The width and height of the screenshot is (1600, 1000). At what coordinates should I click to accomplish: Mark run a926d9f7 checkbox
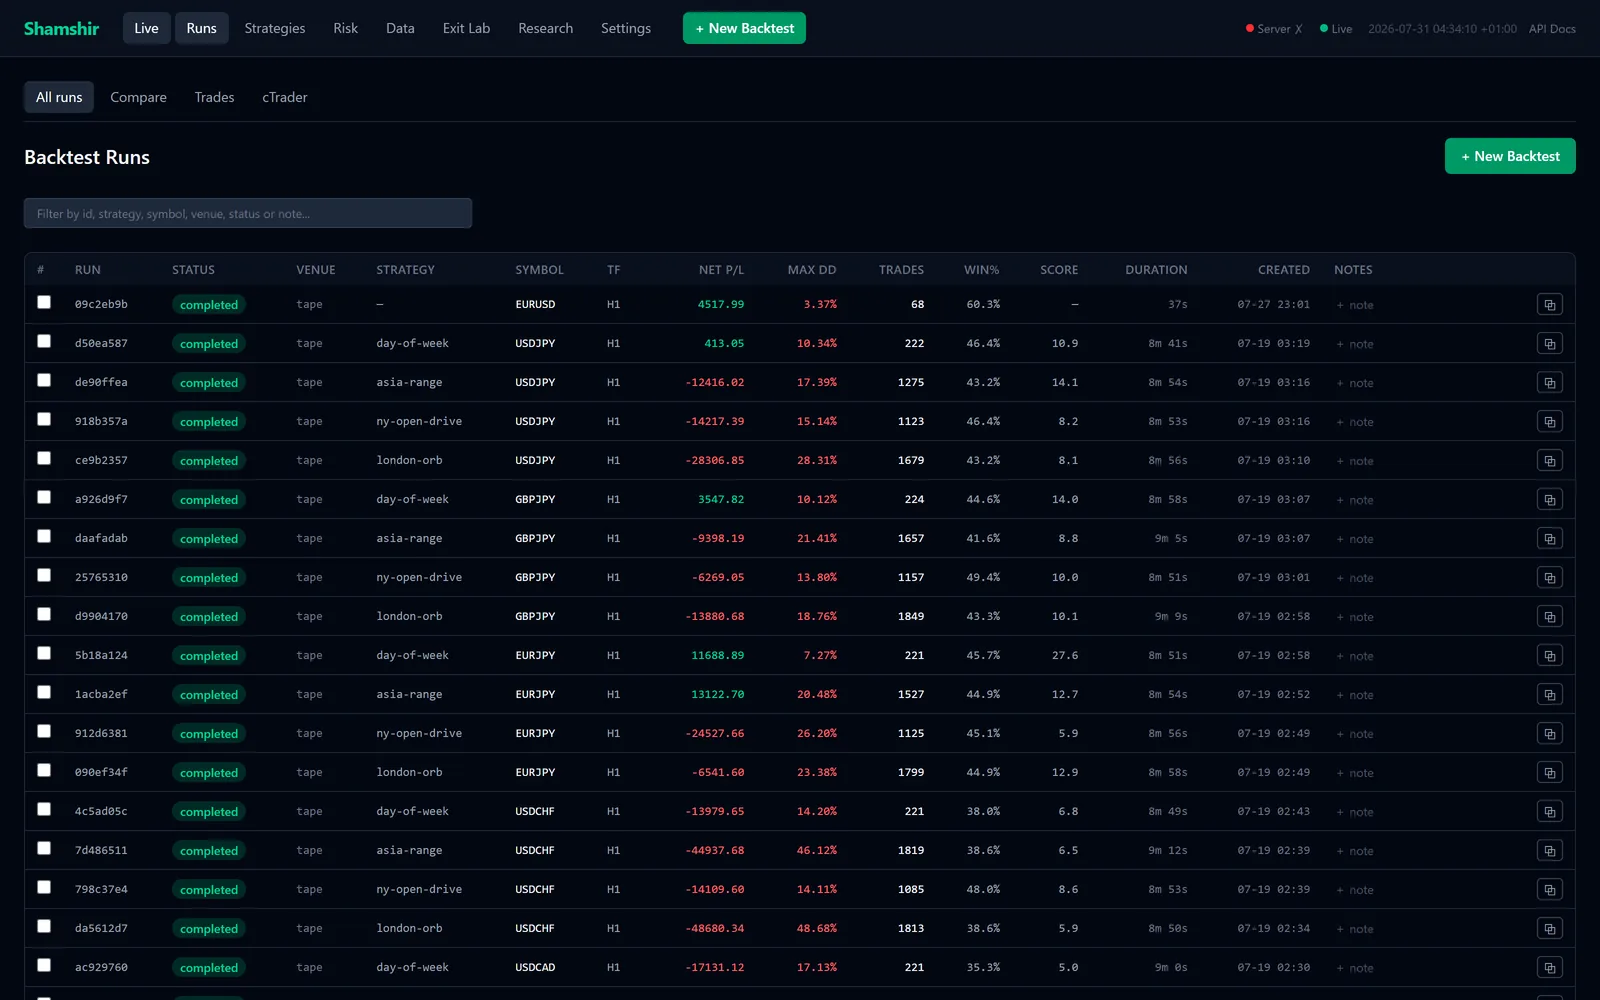44,497
